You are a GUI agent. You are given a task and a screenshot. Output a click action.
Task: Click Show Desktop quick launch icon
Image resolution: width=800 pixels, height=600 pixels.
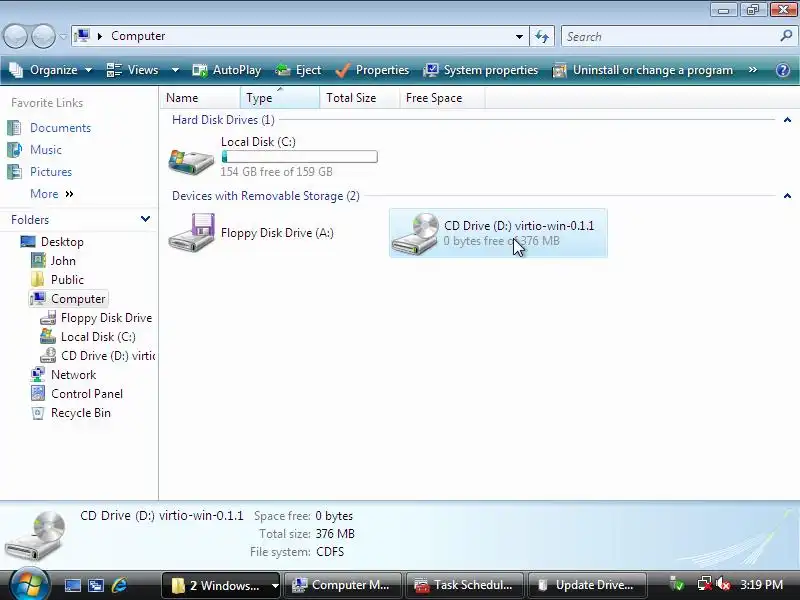click(72, 585)
